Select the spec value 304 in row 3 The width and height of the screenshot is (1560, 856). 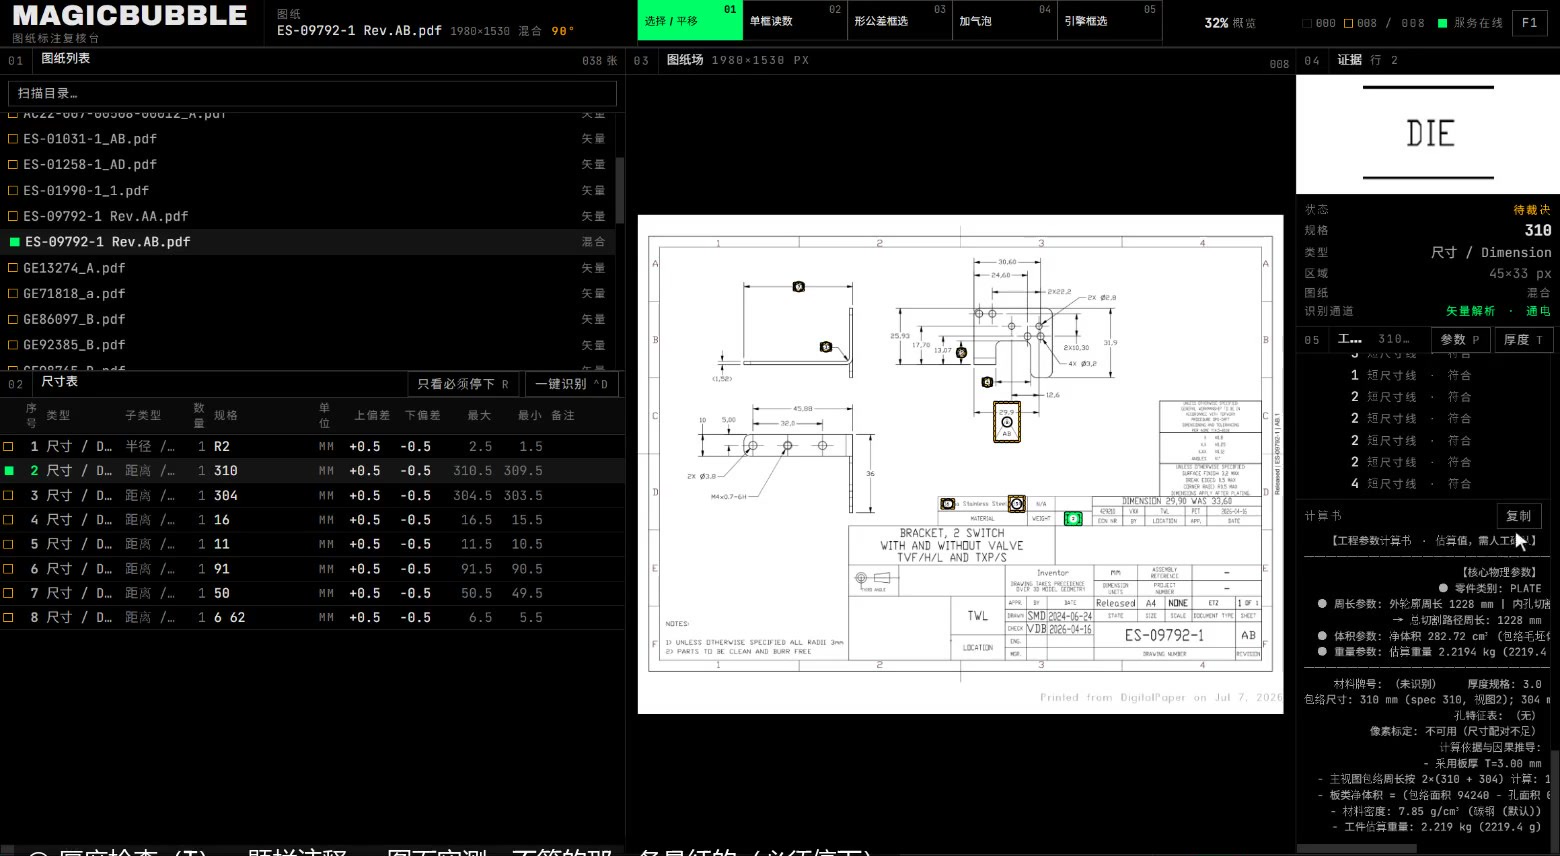226,496
